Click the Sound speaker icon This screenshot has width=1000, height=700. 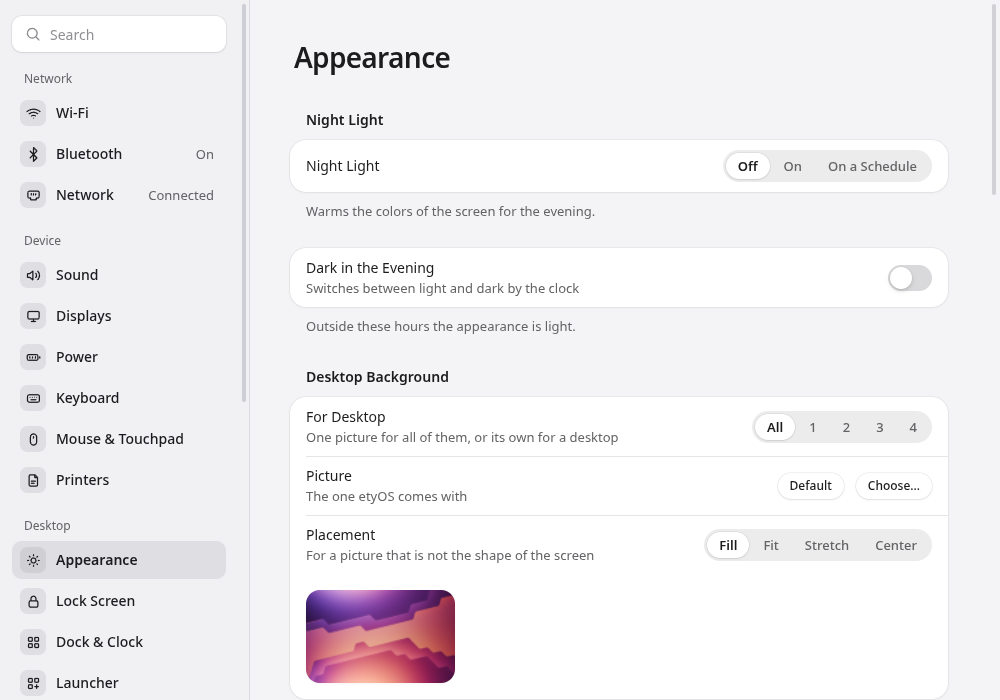tap(33, 275)
